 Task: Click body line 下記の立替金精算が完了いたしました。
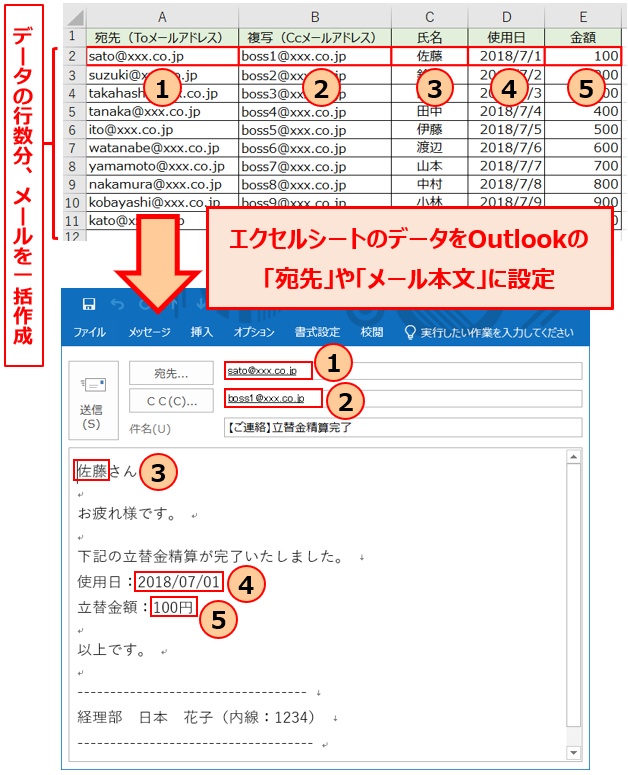click(x=211, y=557)
